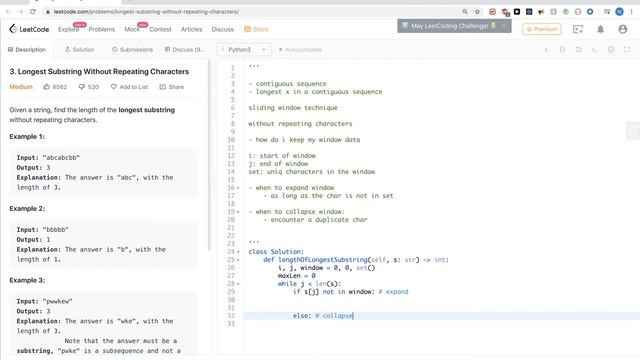Collapse code fold at line 19

pos(238,212)
